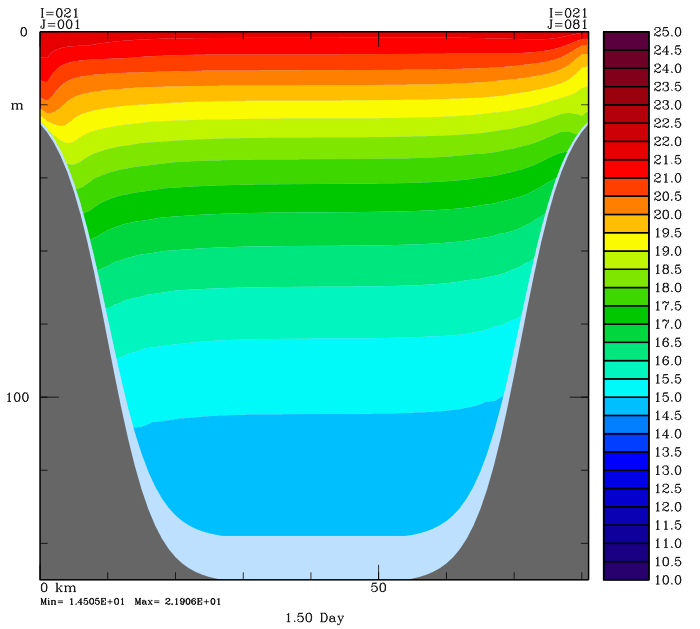Select the 21.0 bright red colorbar swatch
Screen dimensions: 700x629
626,169
